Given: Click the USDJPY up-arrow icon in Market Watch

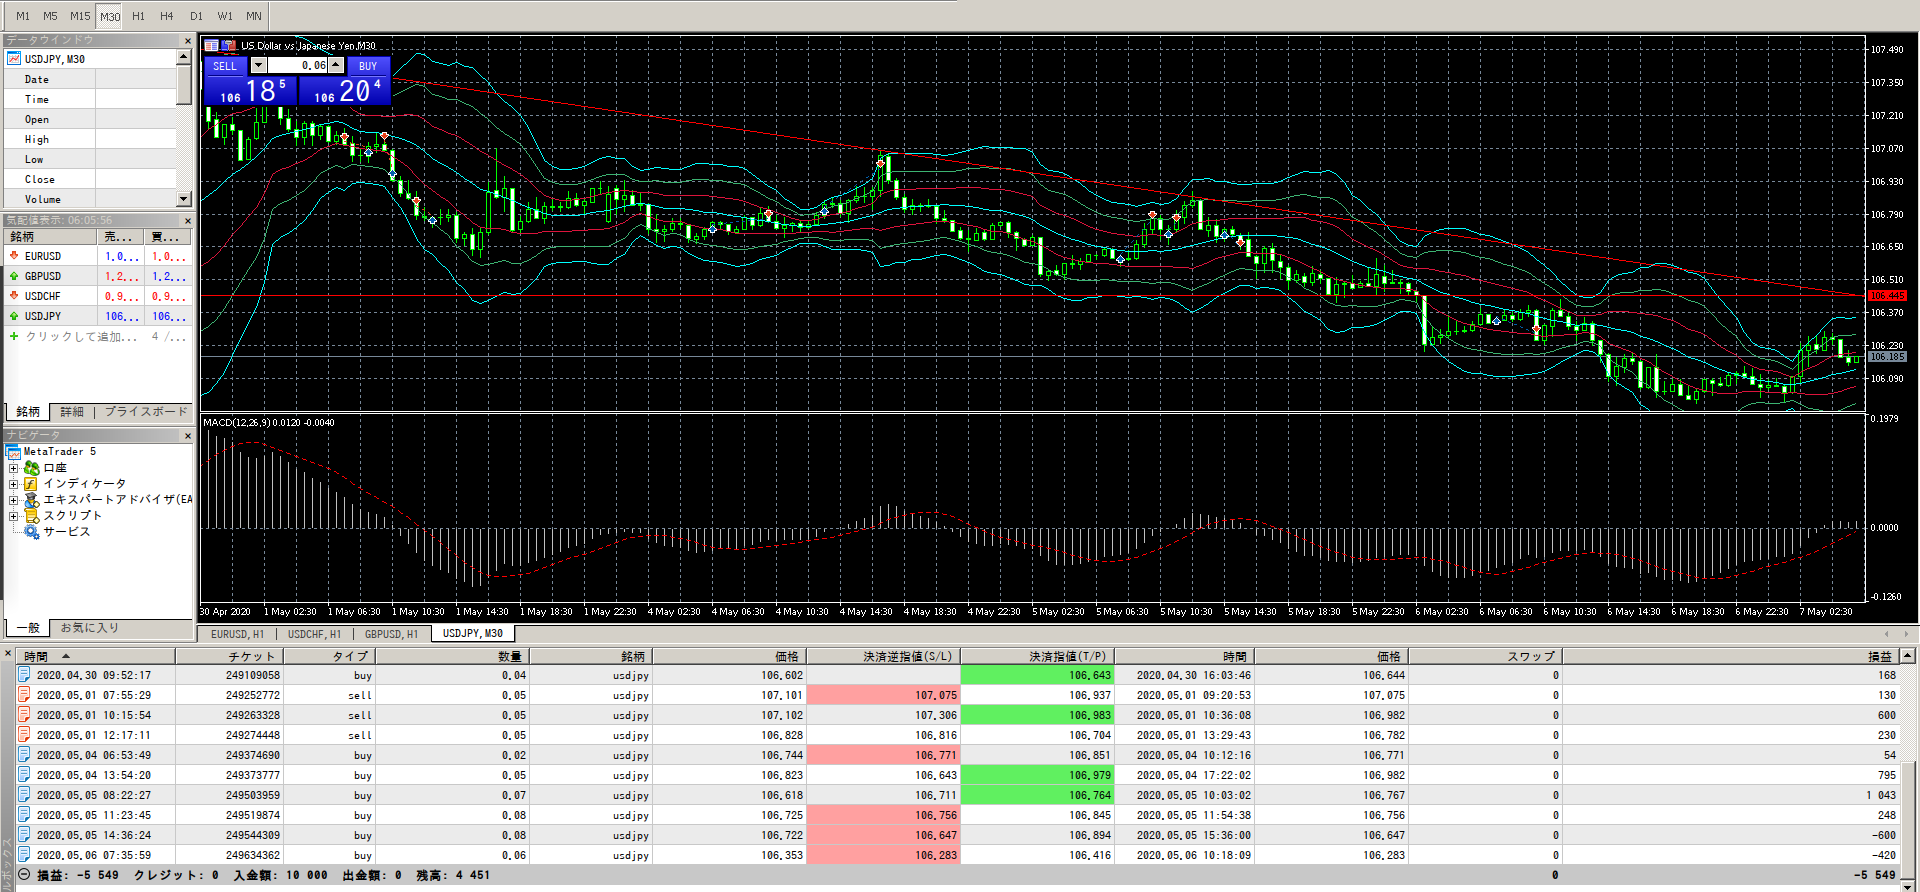Looking at the screenshot, I should [14, 316].
